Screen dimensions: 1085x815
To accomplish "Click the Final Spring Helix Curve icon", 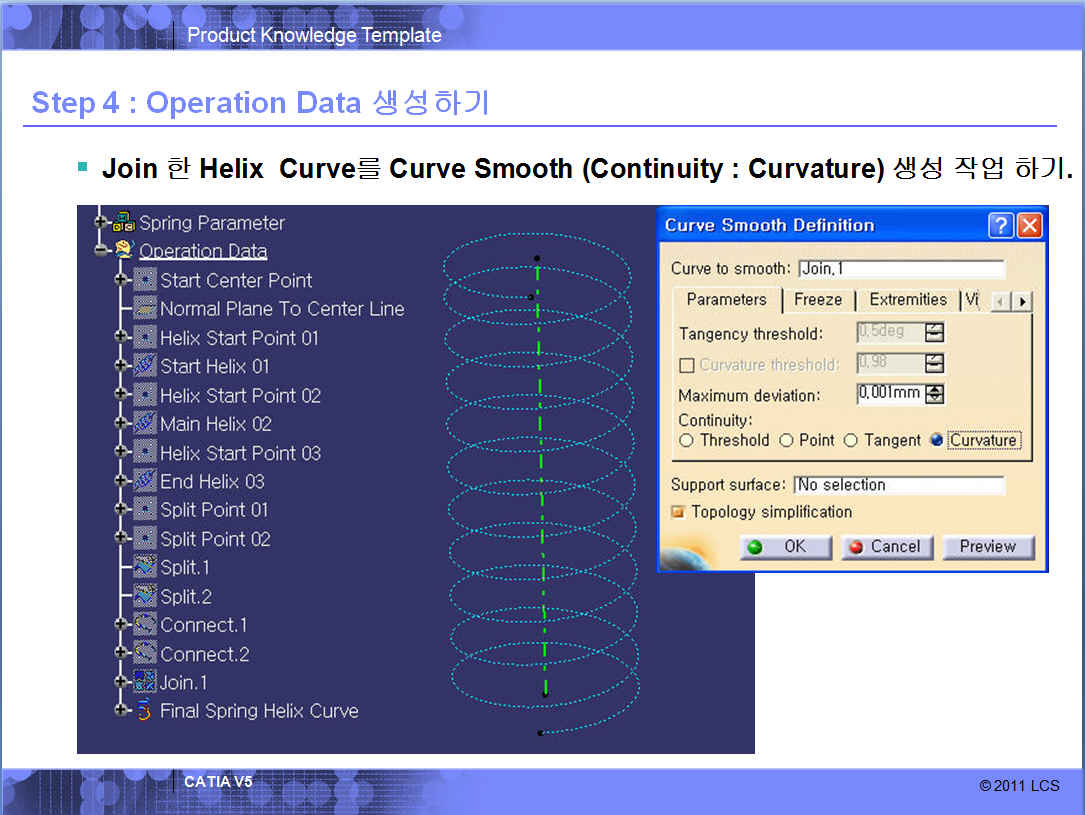I will (145, 711).
